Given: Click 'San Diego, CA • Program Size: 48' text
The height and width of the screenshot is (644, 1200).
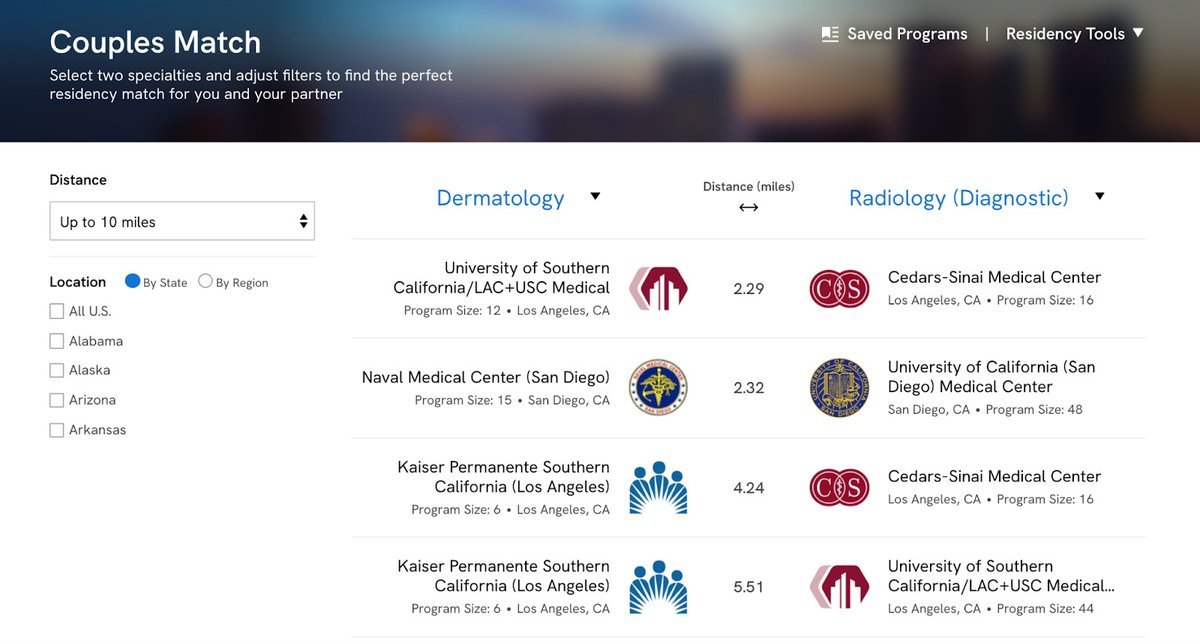Looking at the screenshot, I should click(985, 409).
